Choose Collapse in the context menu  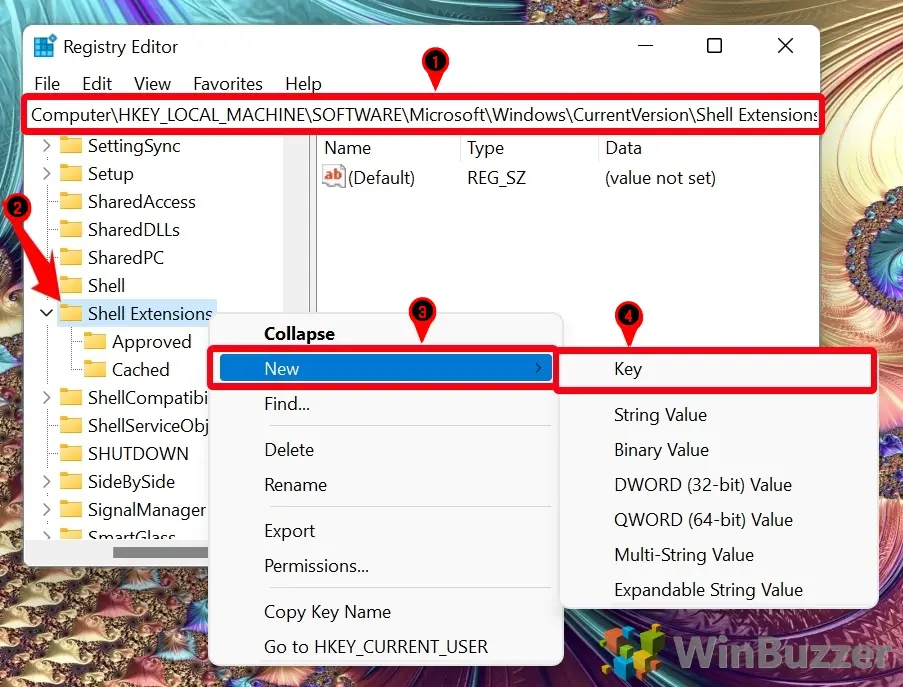click(299, 334)
